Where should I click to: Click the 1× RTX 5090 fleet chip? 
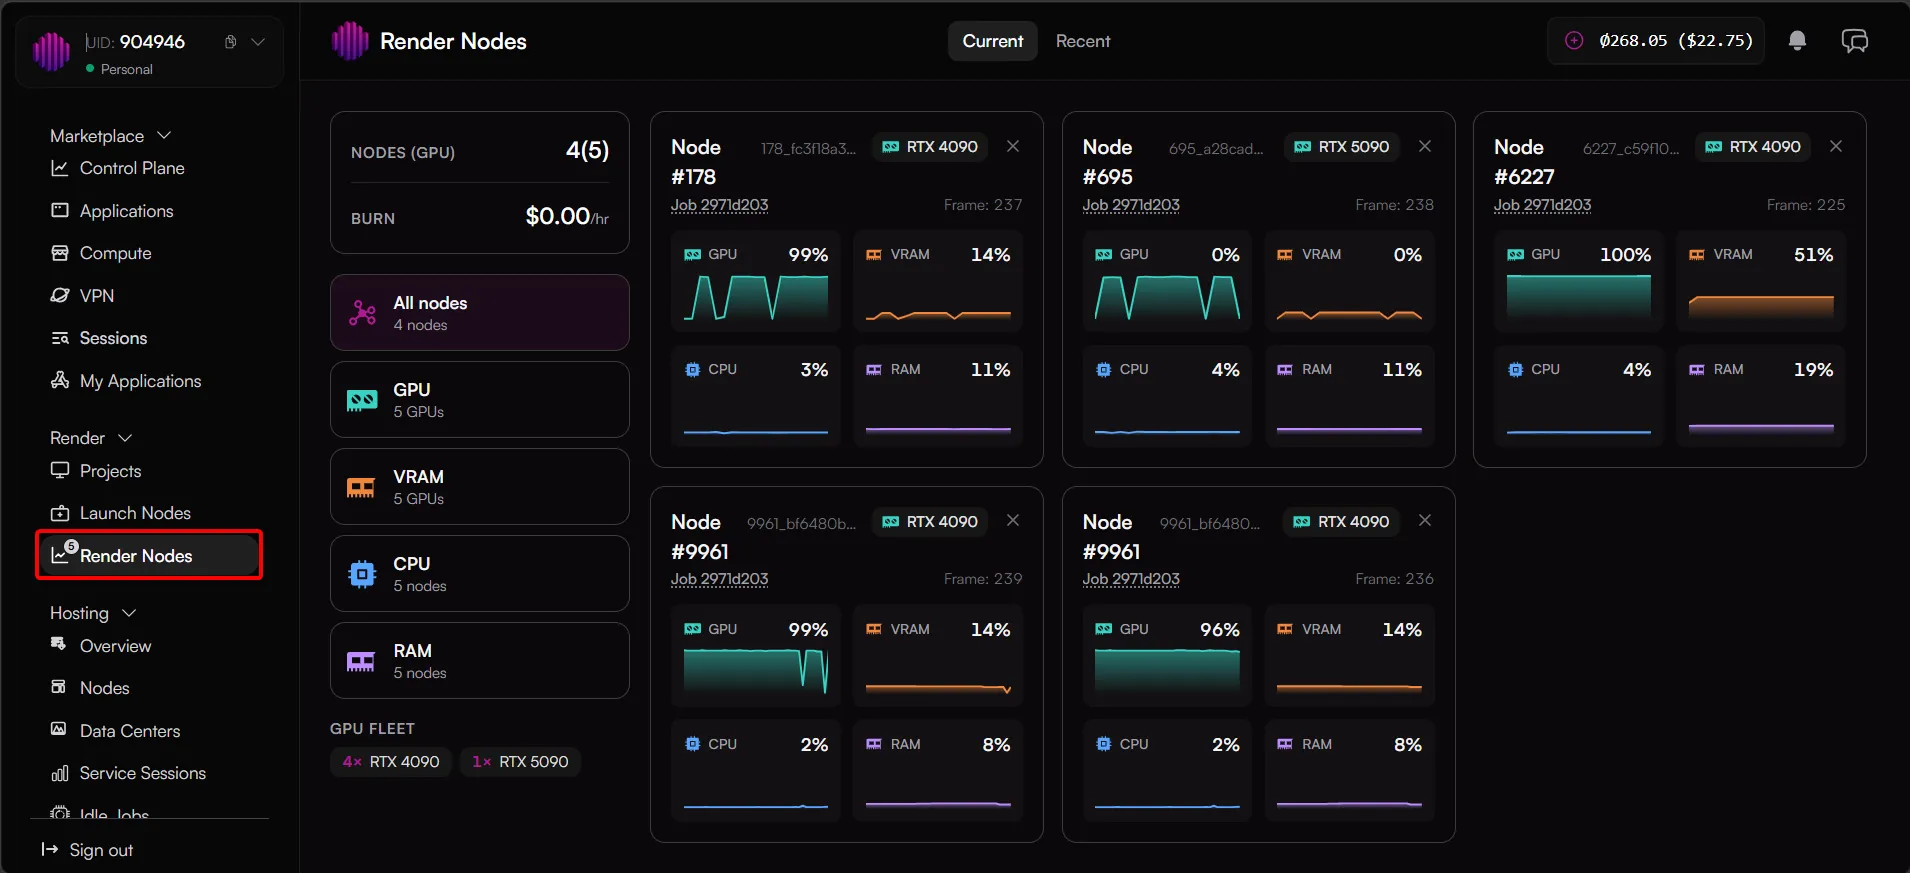pos(520,762)
